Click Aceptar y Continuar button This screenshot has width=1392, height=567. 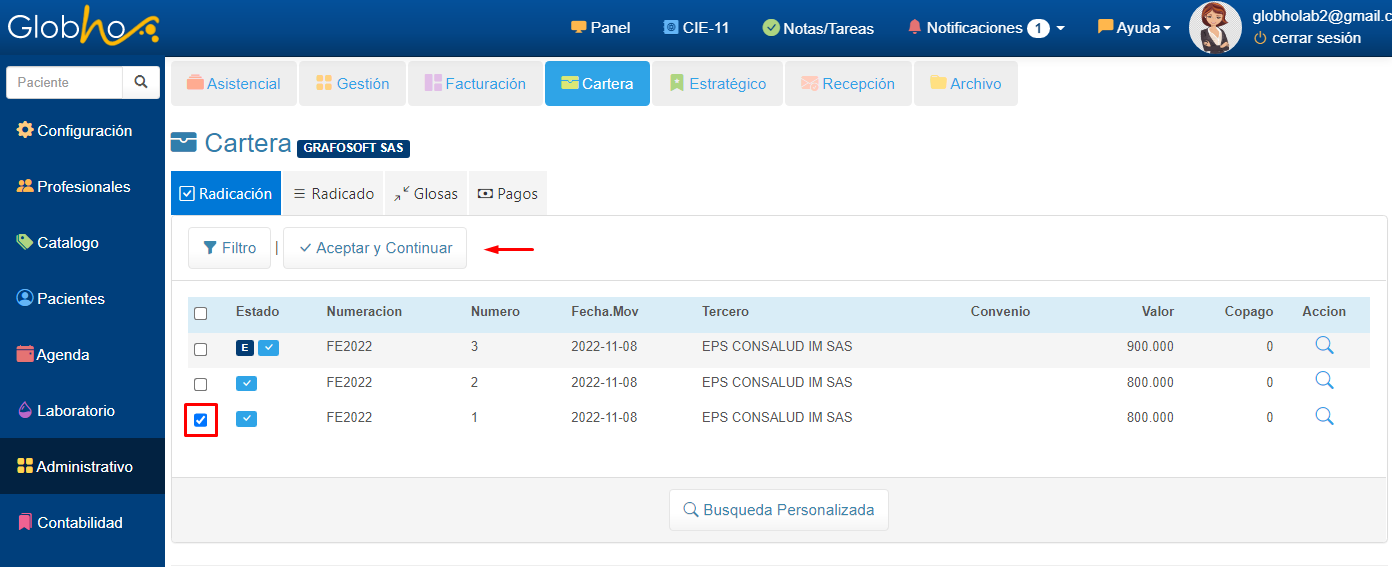pyautogui.click(x=375, y=248)
